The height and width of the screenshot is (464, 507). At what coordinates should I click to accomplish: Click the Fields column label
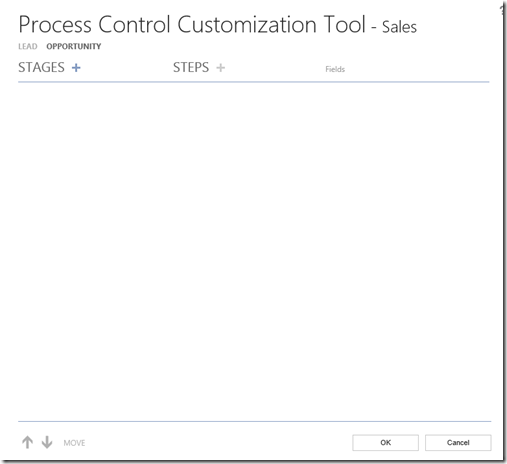(x=335, y=69)
